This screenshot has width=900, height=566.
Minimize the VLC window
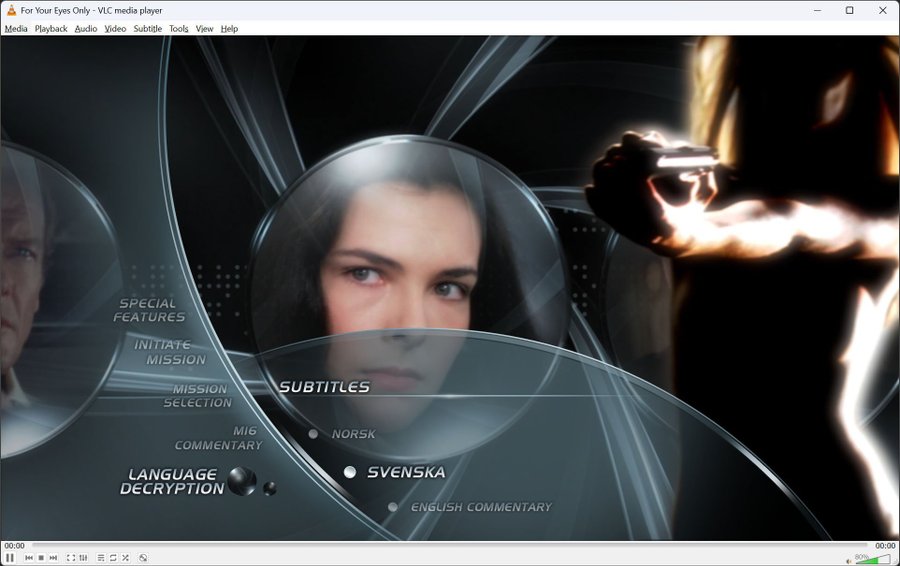pos(817,10)
